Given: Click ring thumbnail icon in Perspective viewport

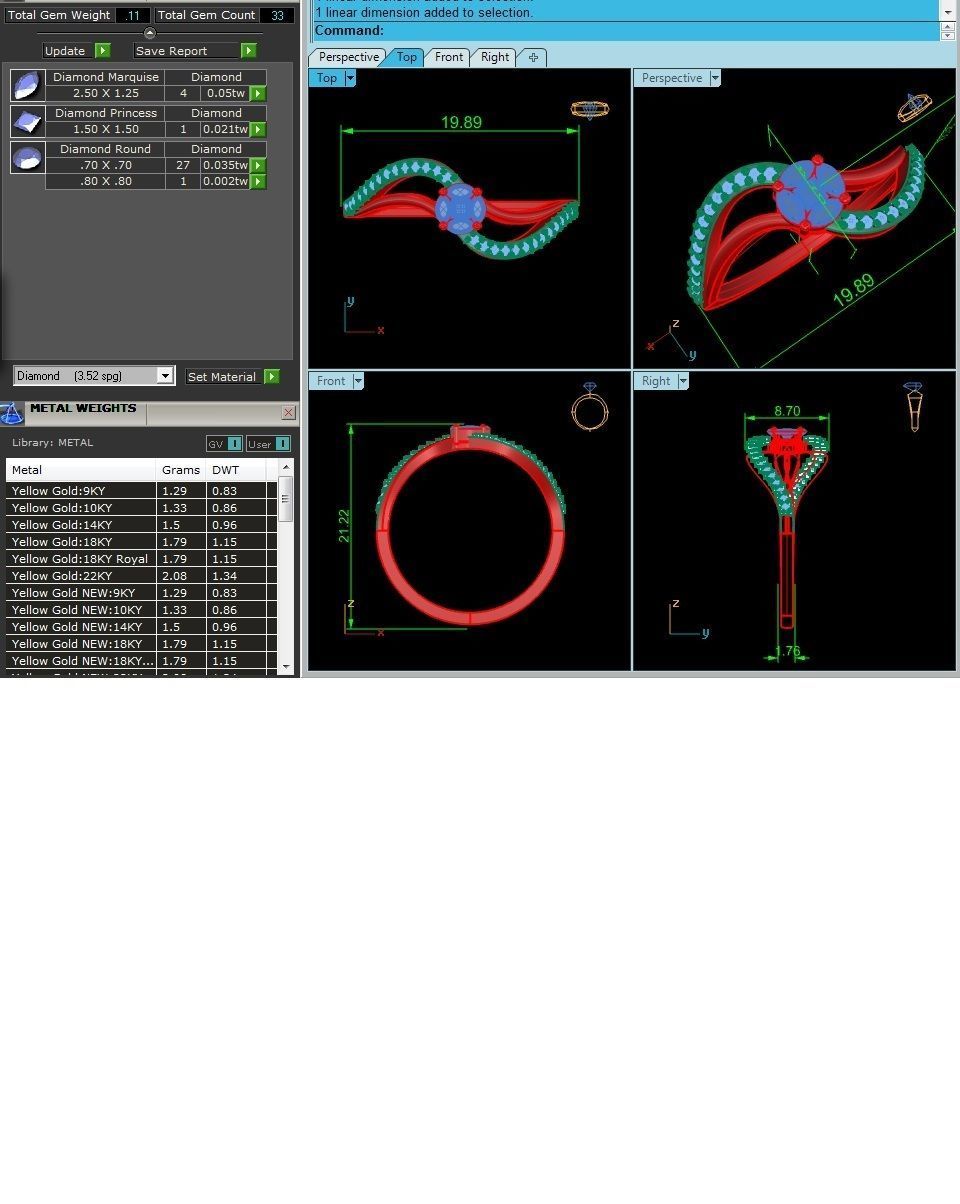Looking at the screenshot, I should [914, 106].
